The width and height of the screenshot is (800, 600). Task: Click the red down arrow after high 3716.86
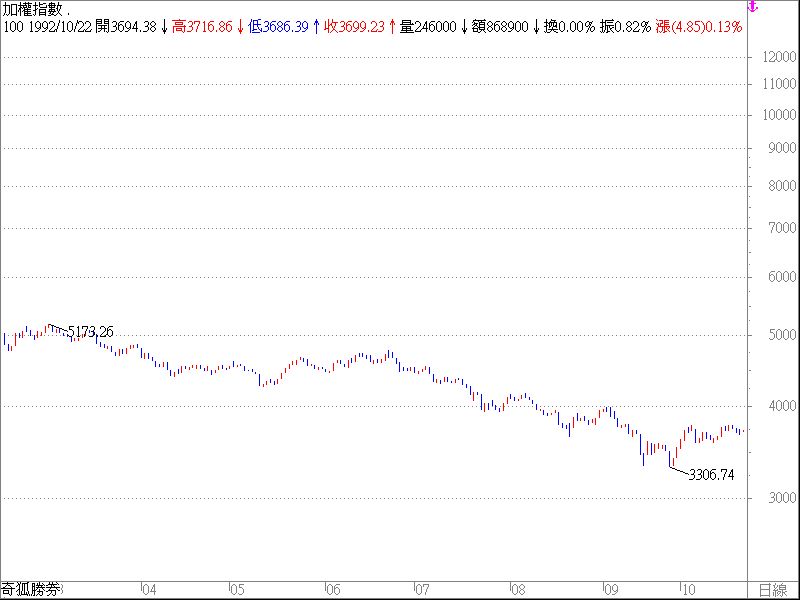pos(240,27)
